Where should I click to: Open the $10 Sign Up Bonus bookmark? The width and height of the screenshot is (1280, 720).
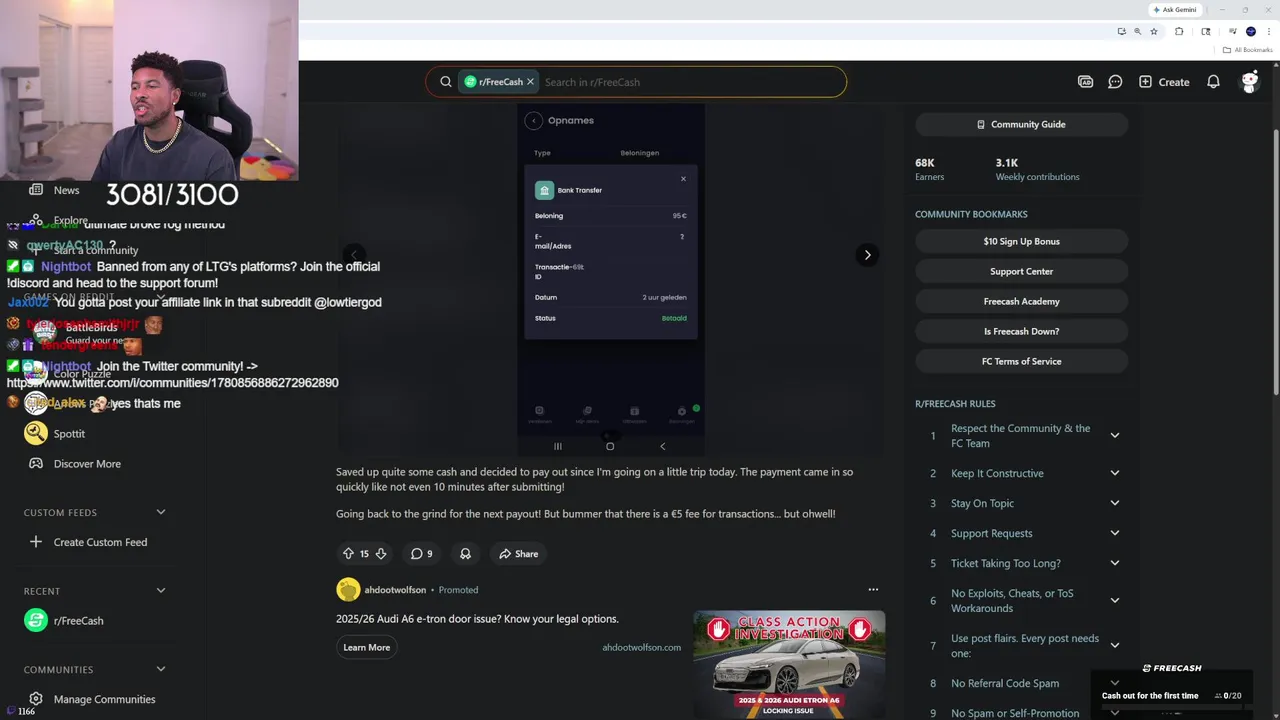[x=1021, y=241]
